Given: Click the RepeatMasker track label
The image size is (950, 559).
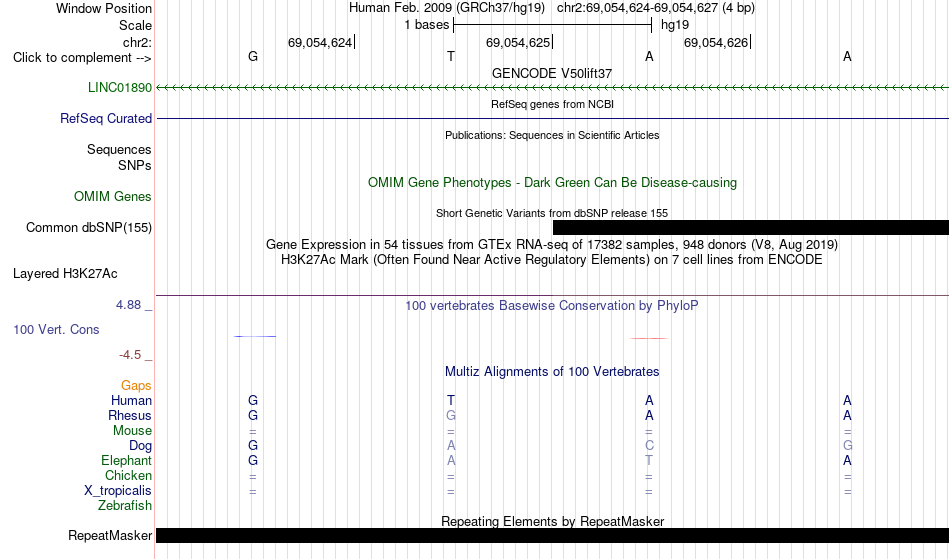Looking at the screenshot, I should coord(110,535).
